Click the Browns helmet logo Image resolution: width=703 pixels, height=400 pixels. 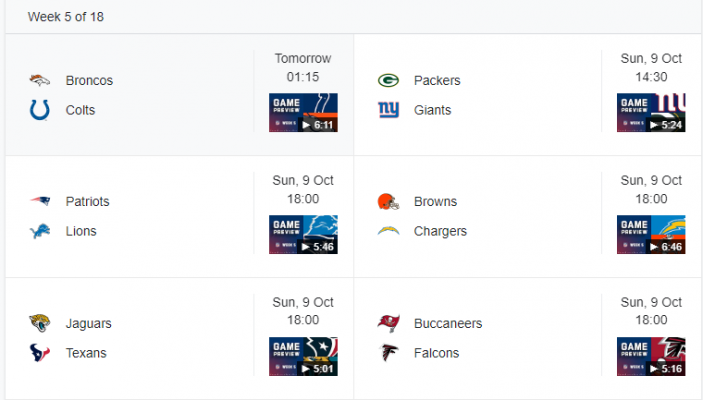tap(388, 201)
